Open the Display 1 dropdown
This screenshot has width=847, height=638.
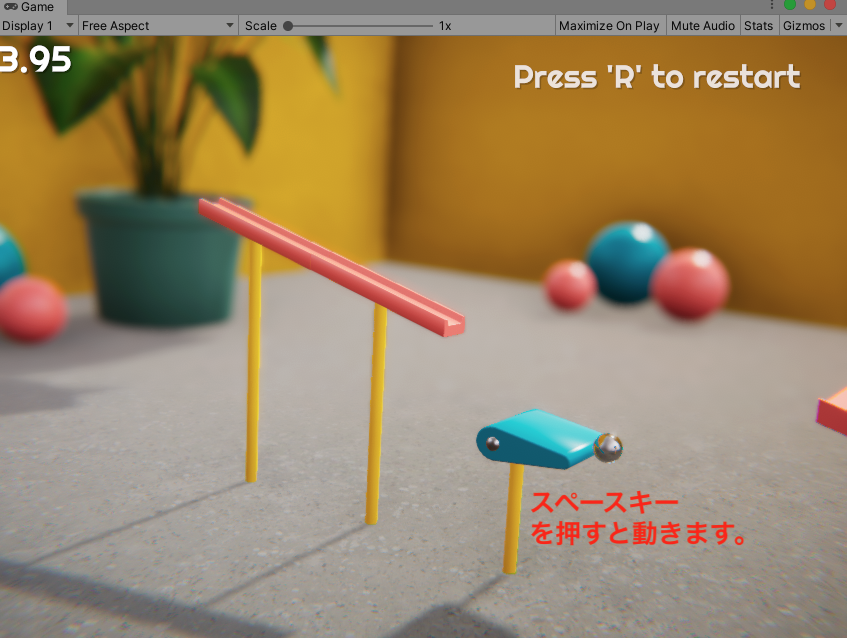click(x=39, y=26)
